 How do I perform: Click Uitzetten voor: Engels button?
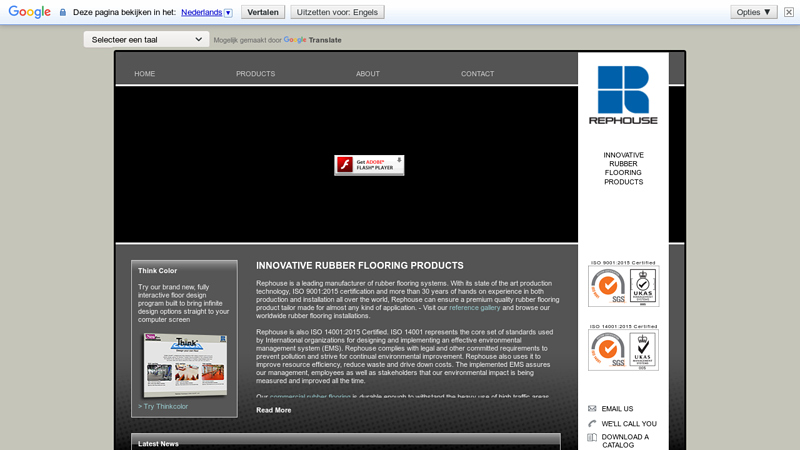[337, 12]
